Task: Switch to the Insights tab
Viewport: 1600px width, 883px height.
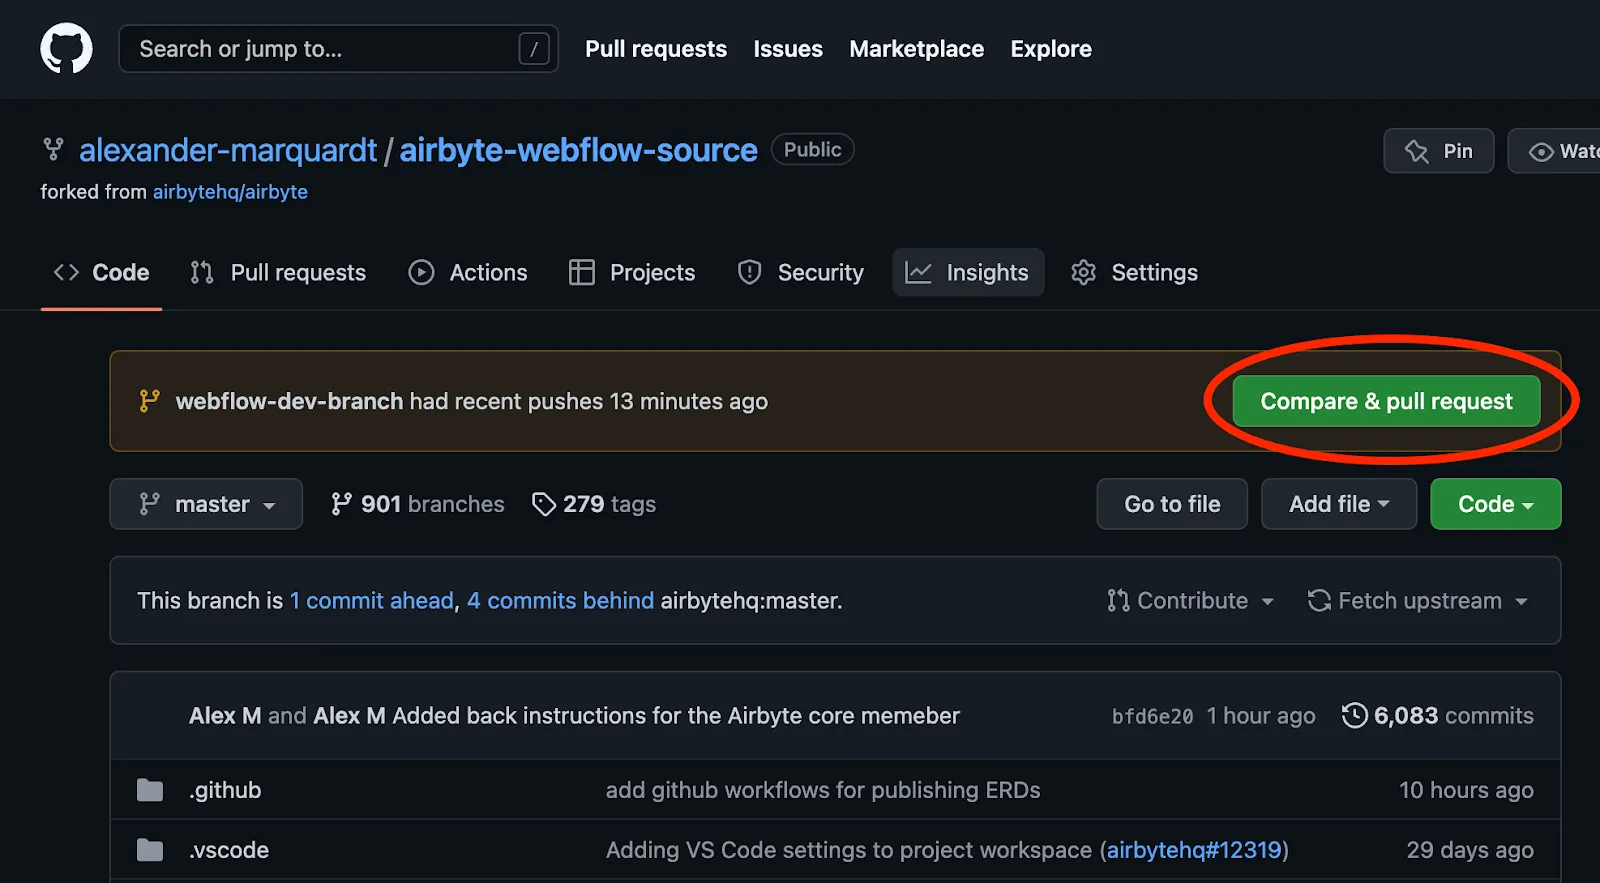Action: (968, 272)
